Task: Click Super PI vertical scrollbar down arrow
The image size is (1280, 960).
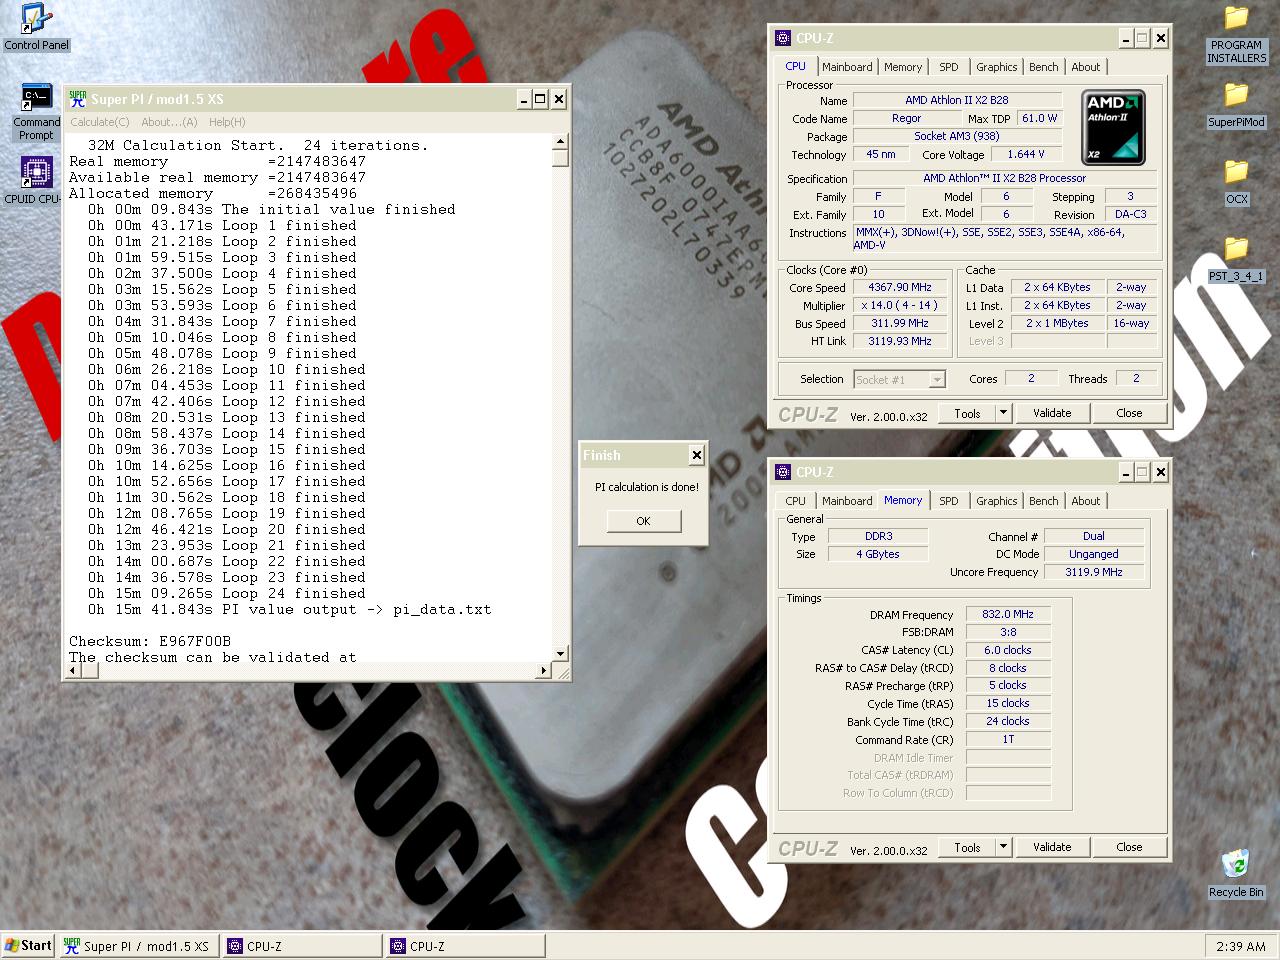Action: coord(560,654)
